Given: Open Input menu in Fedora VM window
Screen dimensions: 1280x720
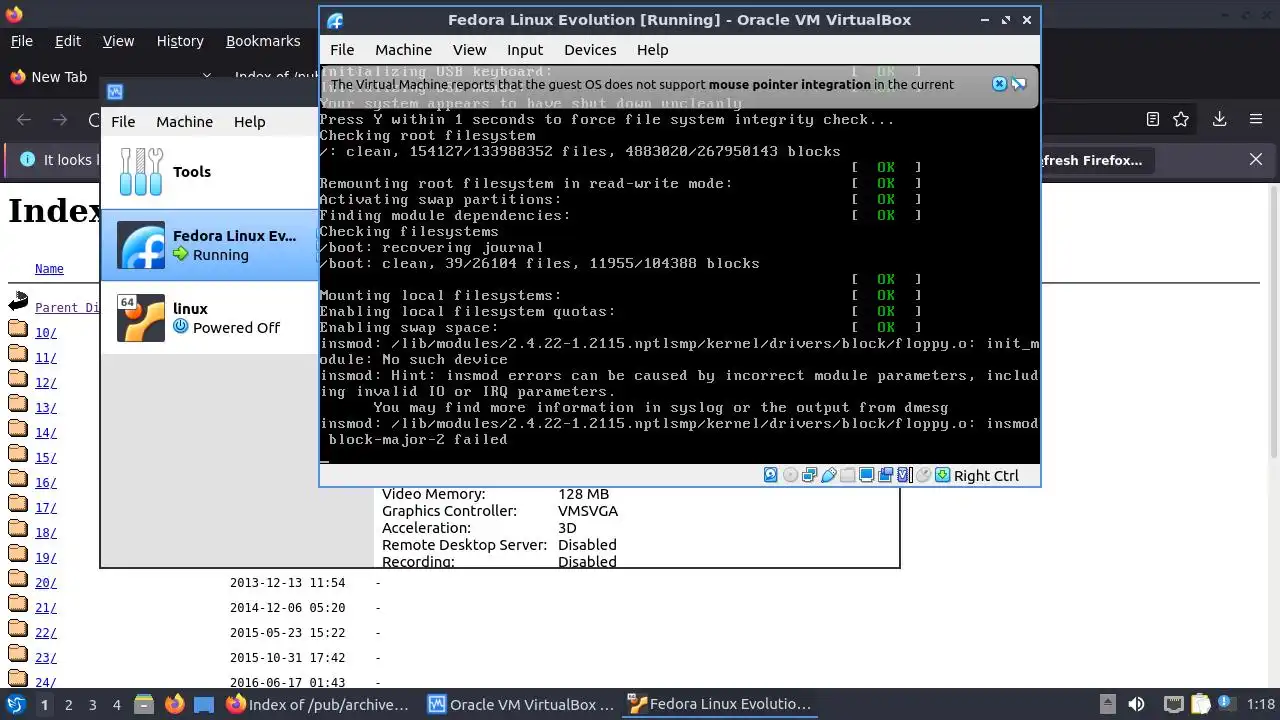Looking at the screenshot, I should (x=524, y=49).
